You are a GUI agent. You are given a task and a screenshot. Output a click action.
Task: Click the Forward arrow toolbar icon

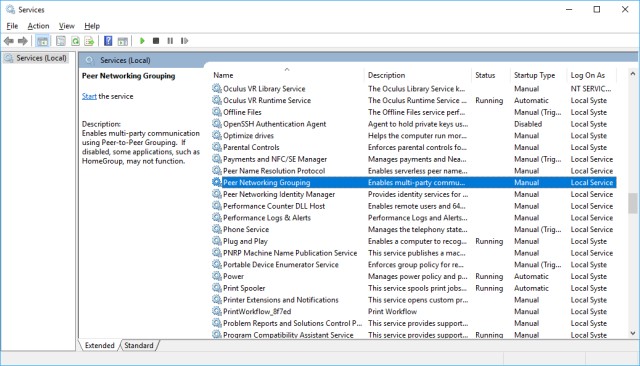[23, 41]
